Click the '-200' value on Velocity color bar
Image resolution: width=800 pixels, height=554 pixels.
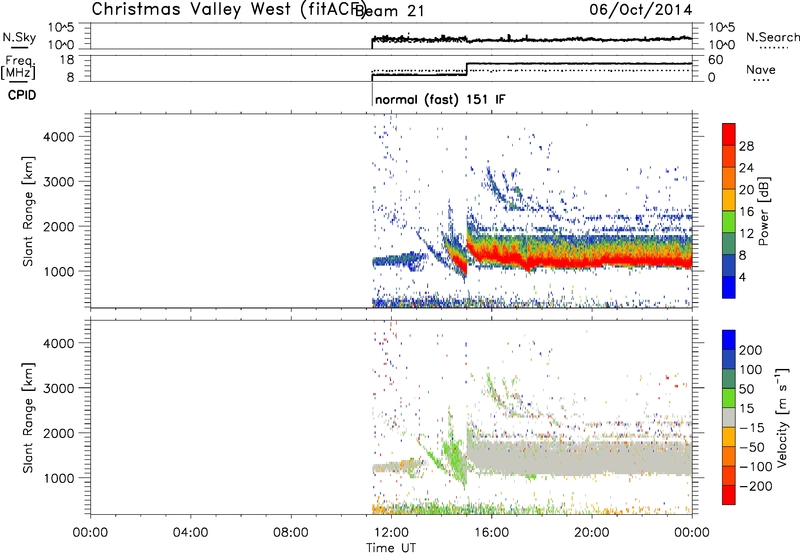(754, 486)
